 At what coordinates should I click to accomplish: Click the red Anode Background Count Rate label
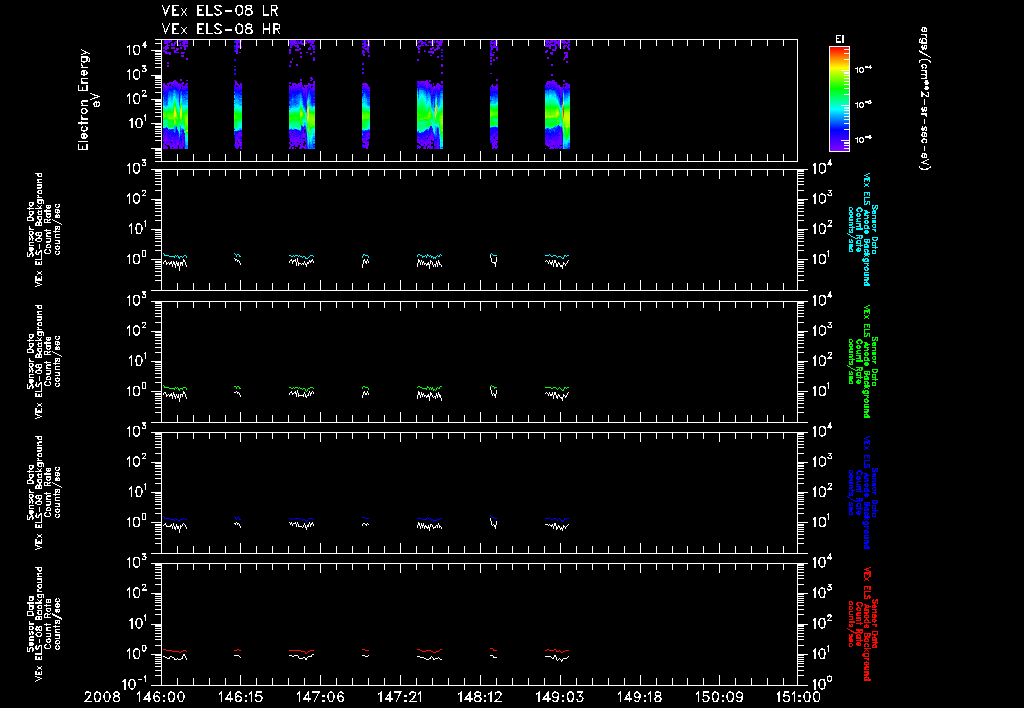[862, 624]
